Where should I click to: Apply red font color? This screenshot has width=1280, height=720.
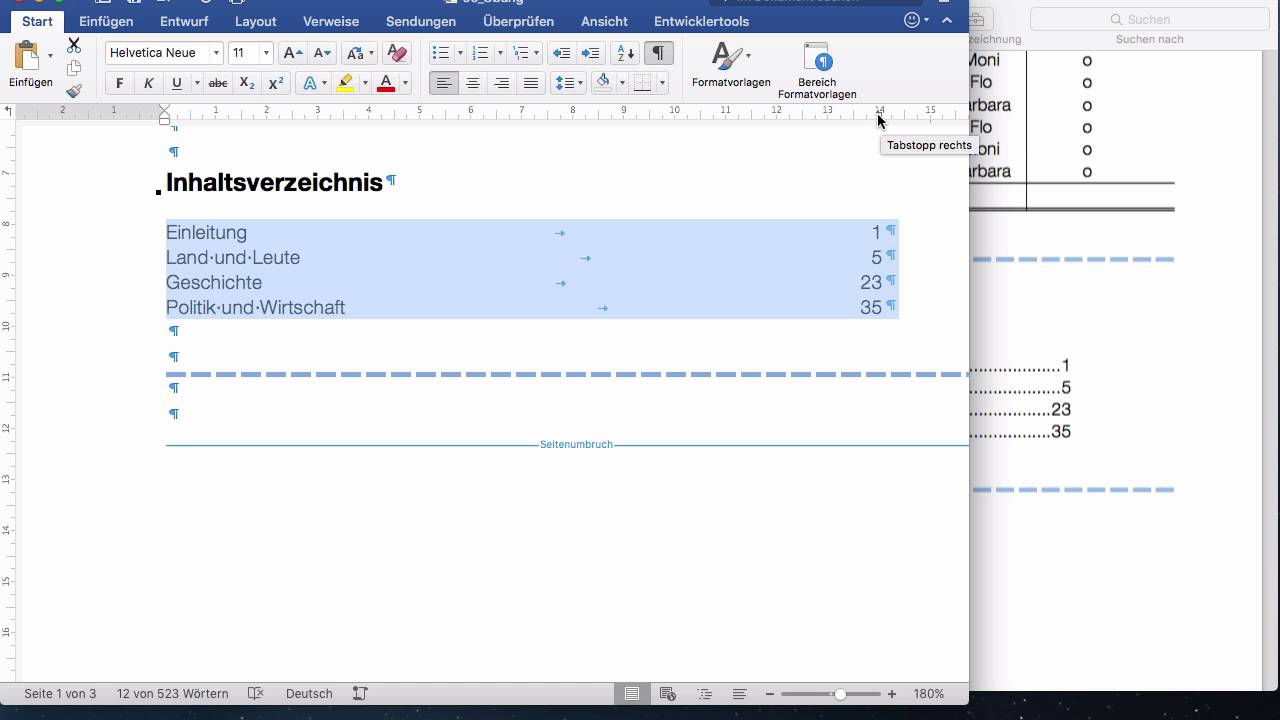pyautogui.click(x=386, y=83)
